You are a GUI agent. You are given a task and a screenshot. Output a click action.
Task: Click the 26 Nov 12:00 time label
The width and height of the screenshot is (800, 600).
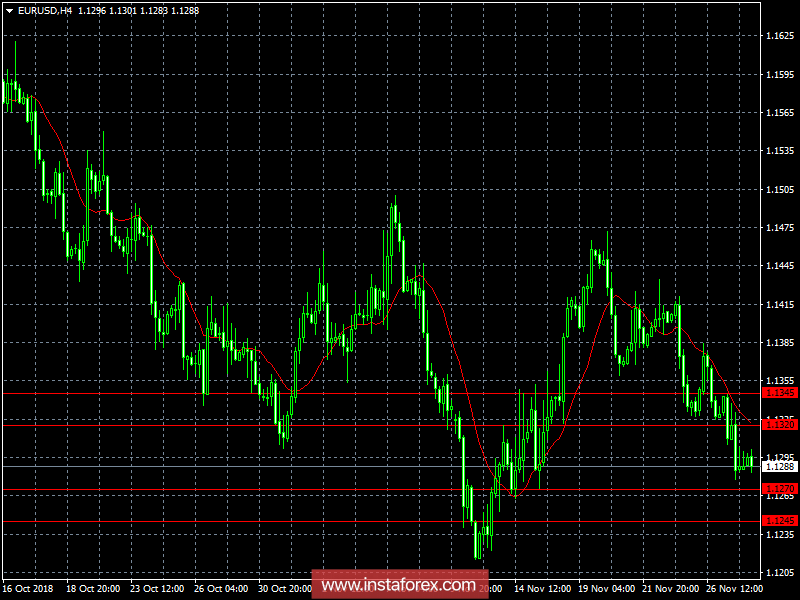tap(735, 588)
